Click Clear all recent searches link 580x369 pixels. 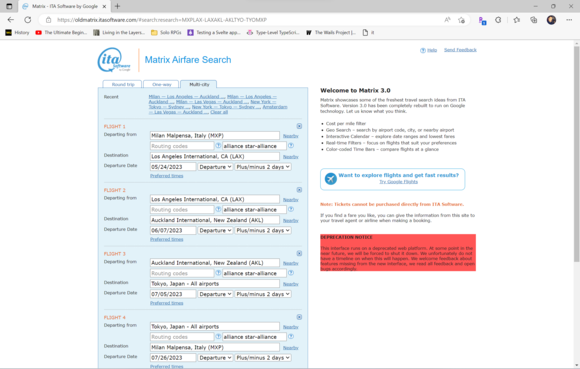click(219, 112)
